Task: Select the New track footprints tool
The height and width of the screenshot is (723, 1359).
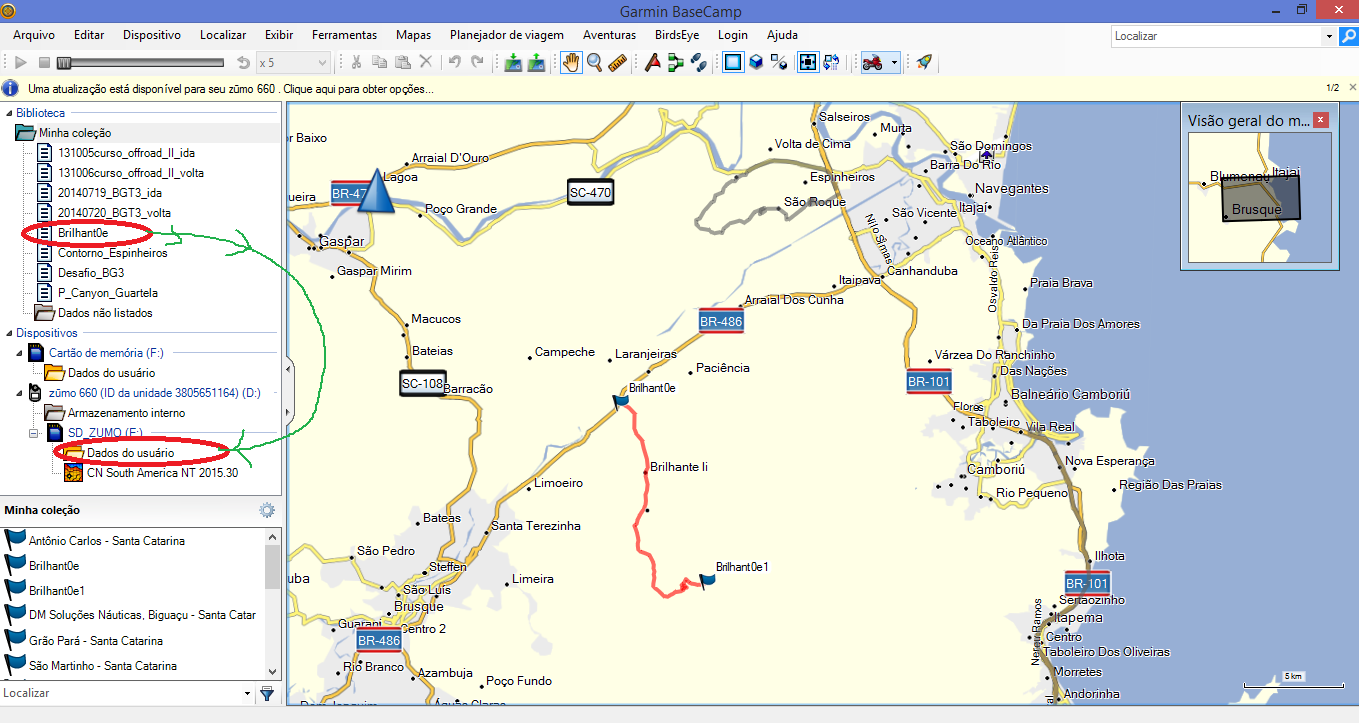Action: point(698,62)
